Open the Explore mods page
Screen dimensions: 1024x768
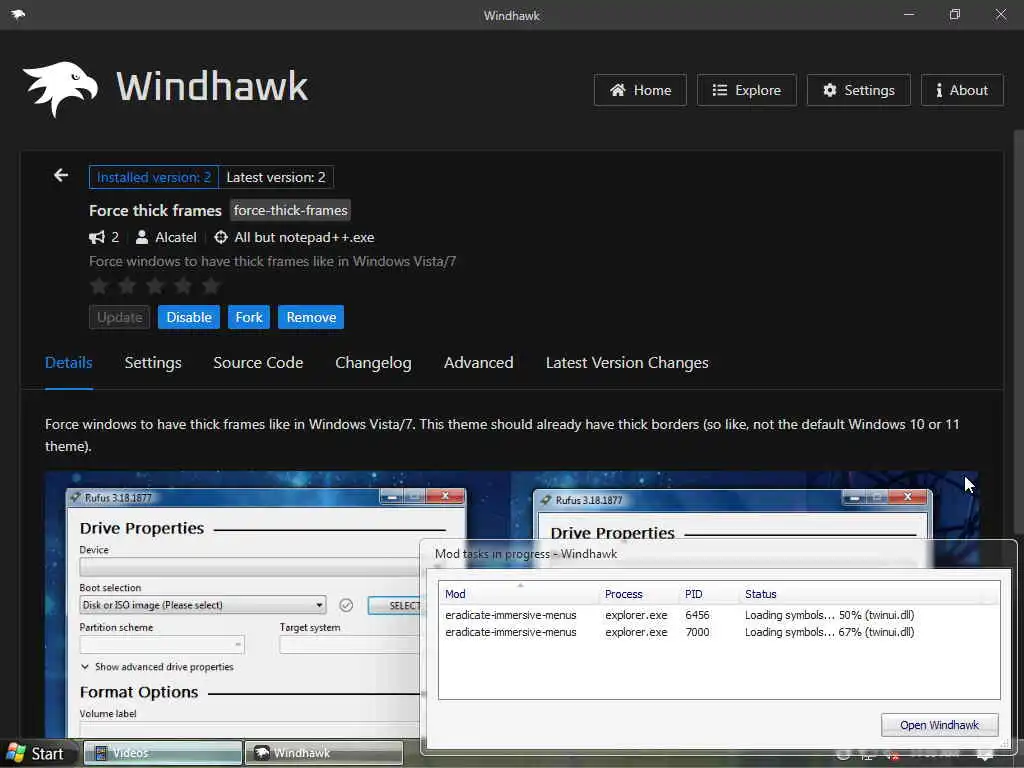(x=746, y=90)
